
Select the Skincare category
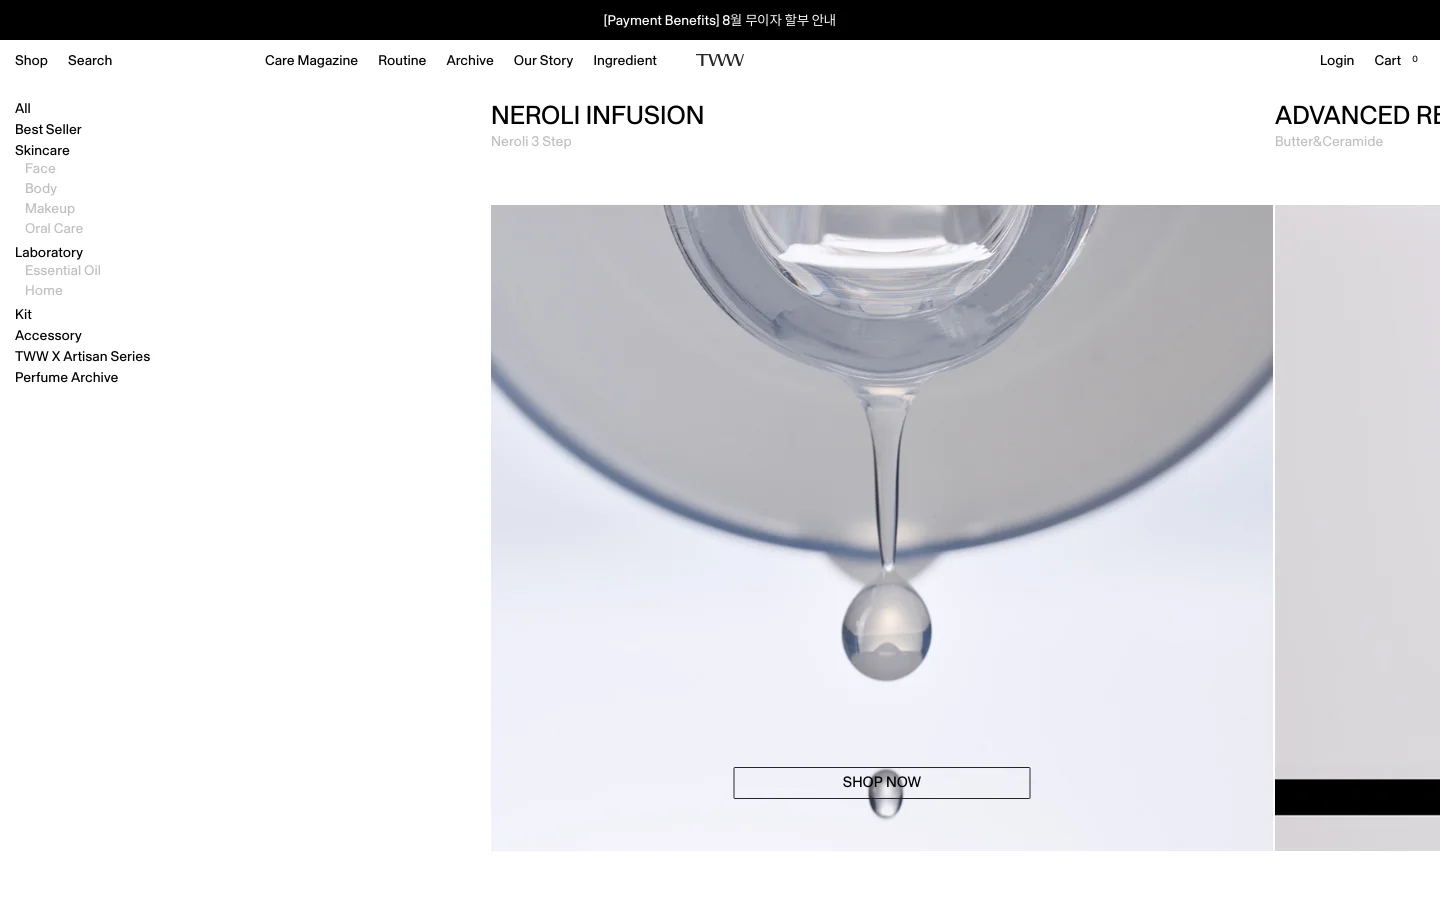[x=42, y=151]
